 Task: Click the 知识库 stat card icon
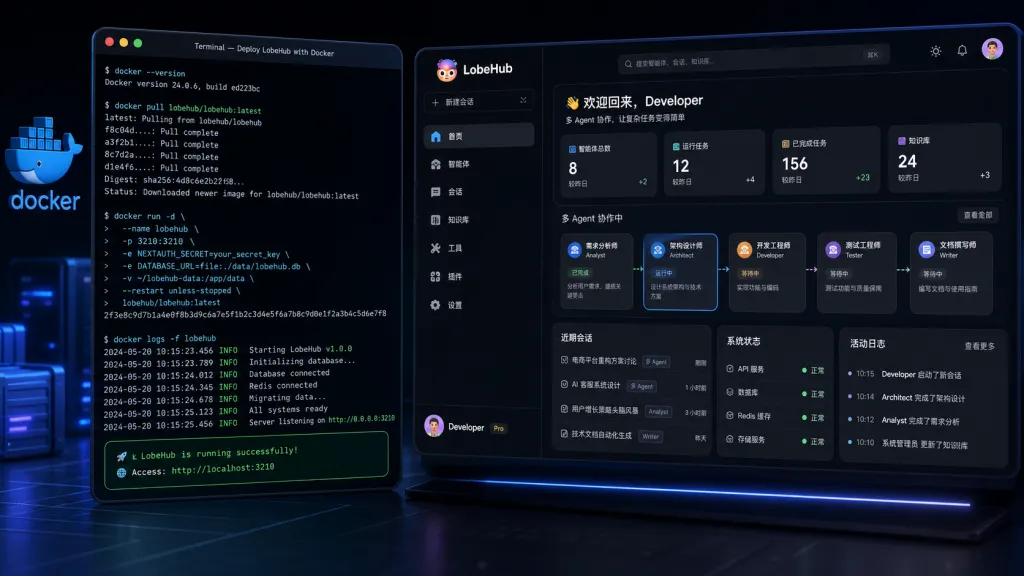click(x=902, y=141)
